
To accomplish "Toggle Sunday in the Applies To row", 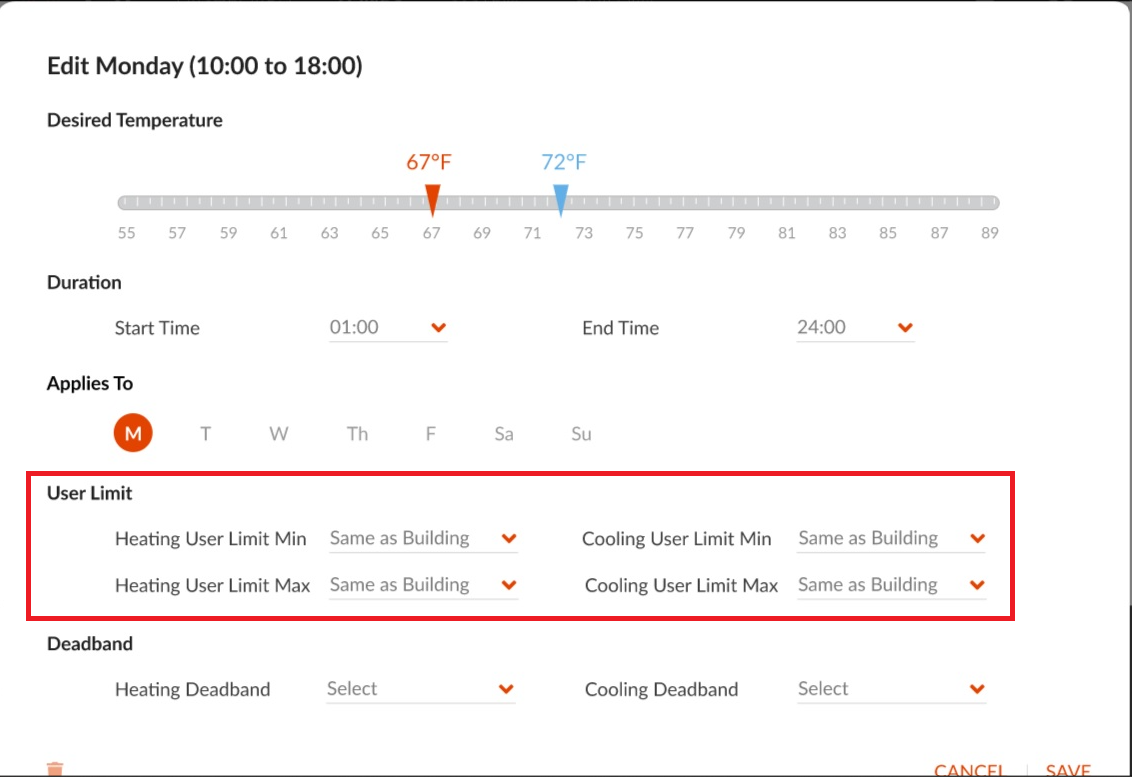I will point(581,434).
